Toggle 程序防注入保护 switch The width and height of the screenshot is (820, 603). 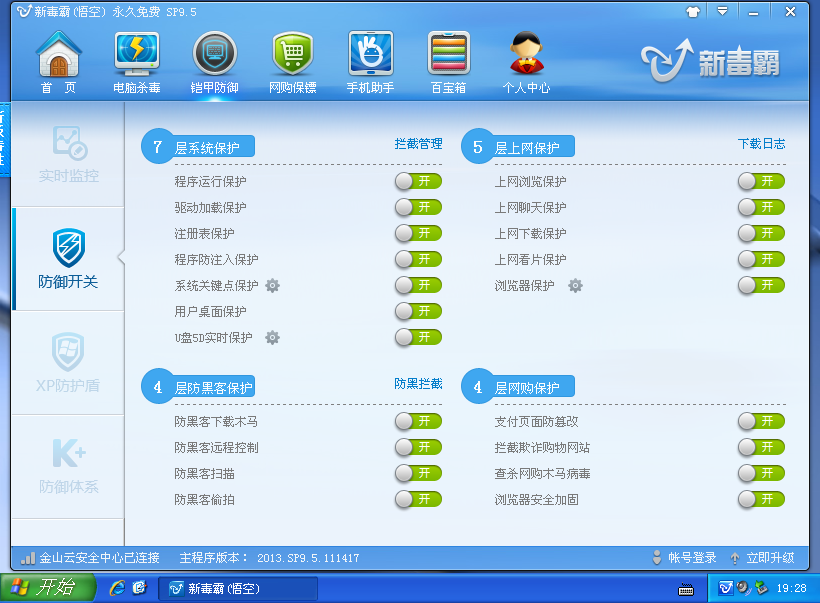pyautogui.click(x=418, y=259)
